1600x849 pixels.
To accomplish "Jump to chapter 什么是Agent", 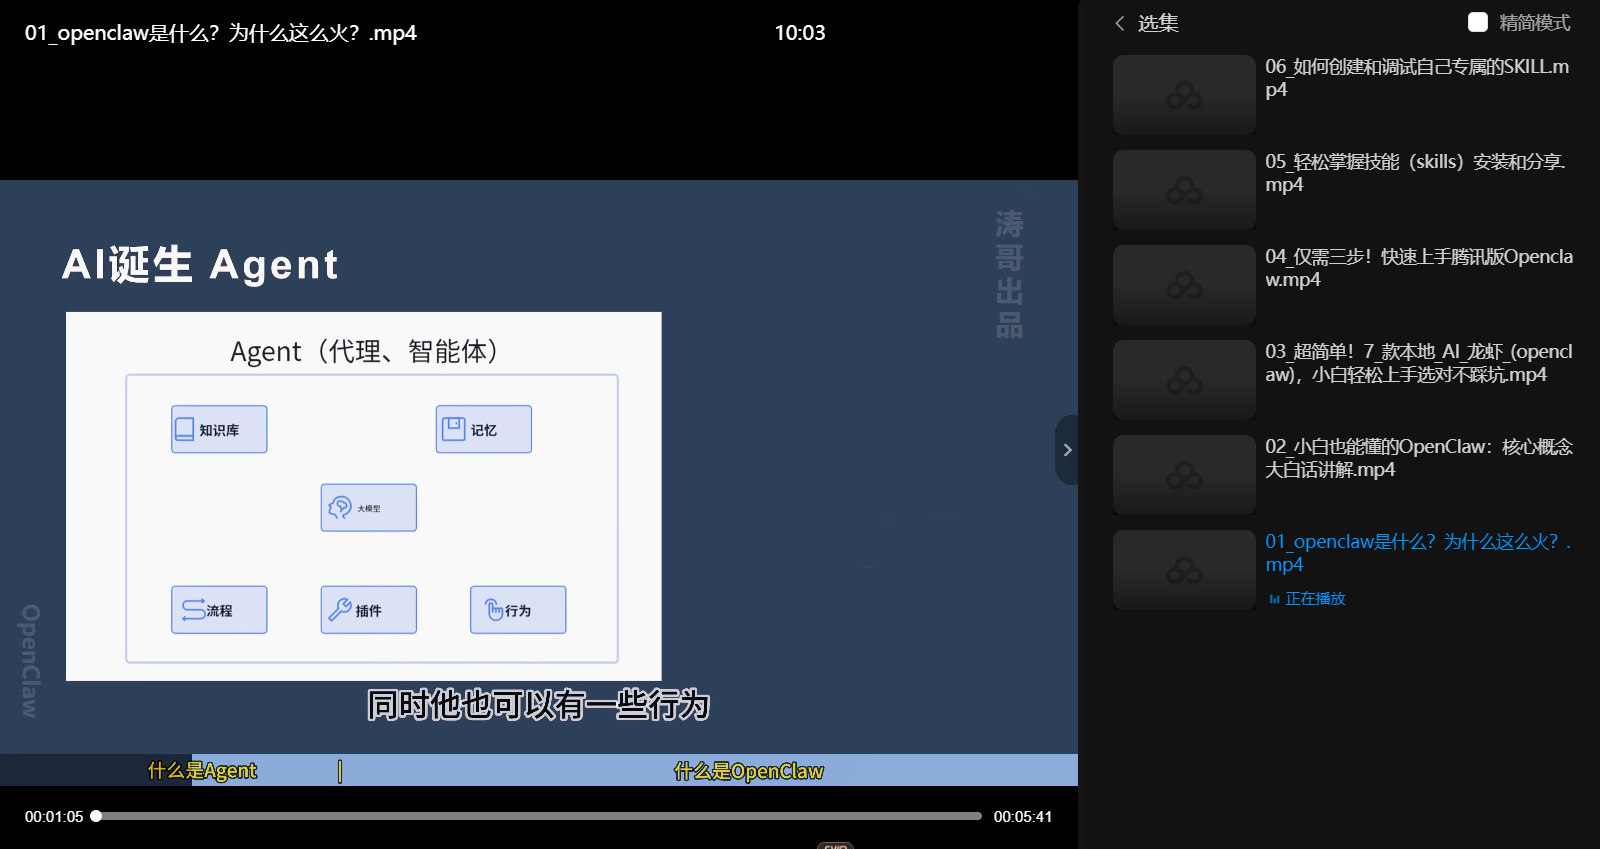I will coord(202,770).
